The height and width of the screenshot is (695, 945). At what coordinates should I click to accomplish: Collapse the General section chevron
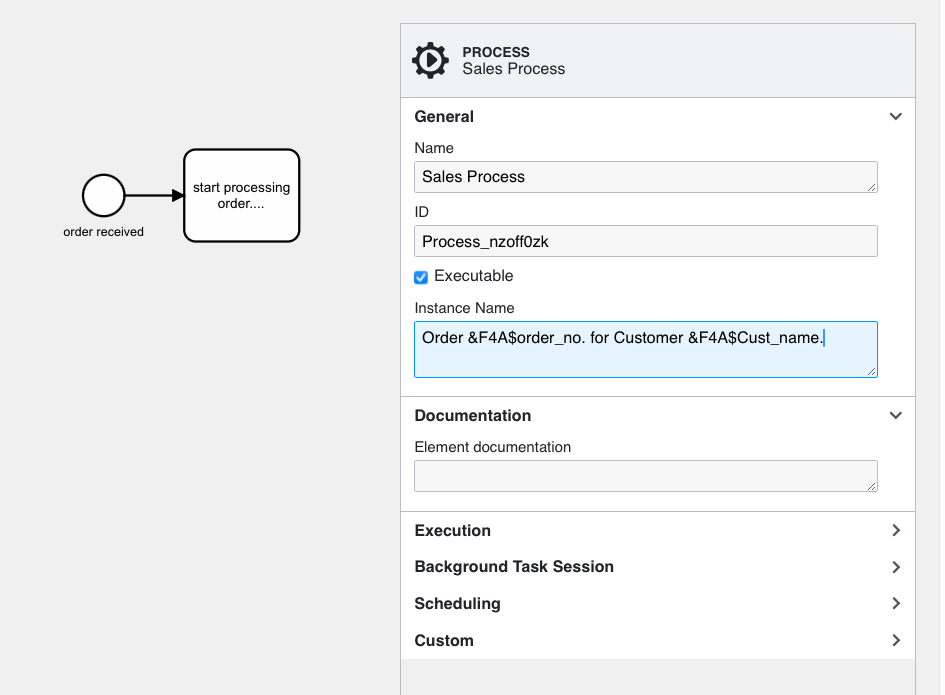(x=896, y=116)
